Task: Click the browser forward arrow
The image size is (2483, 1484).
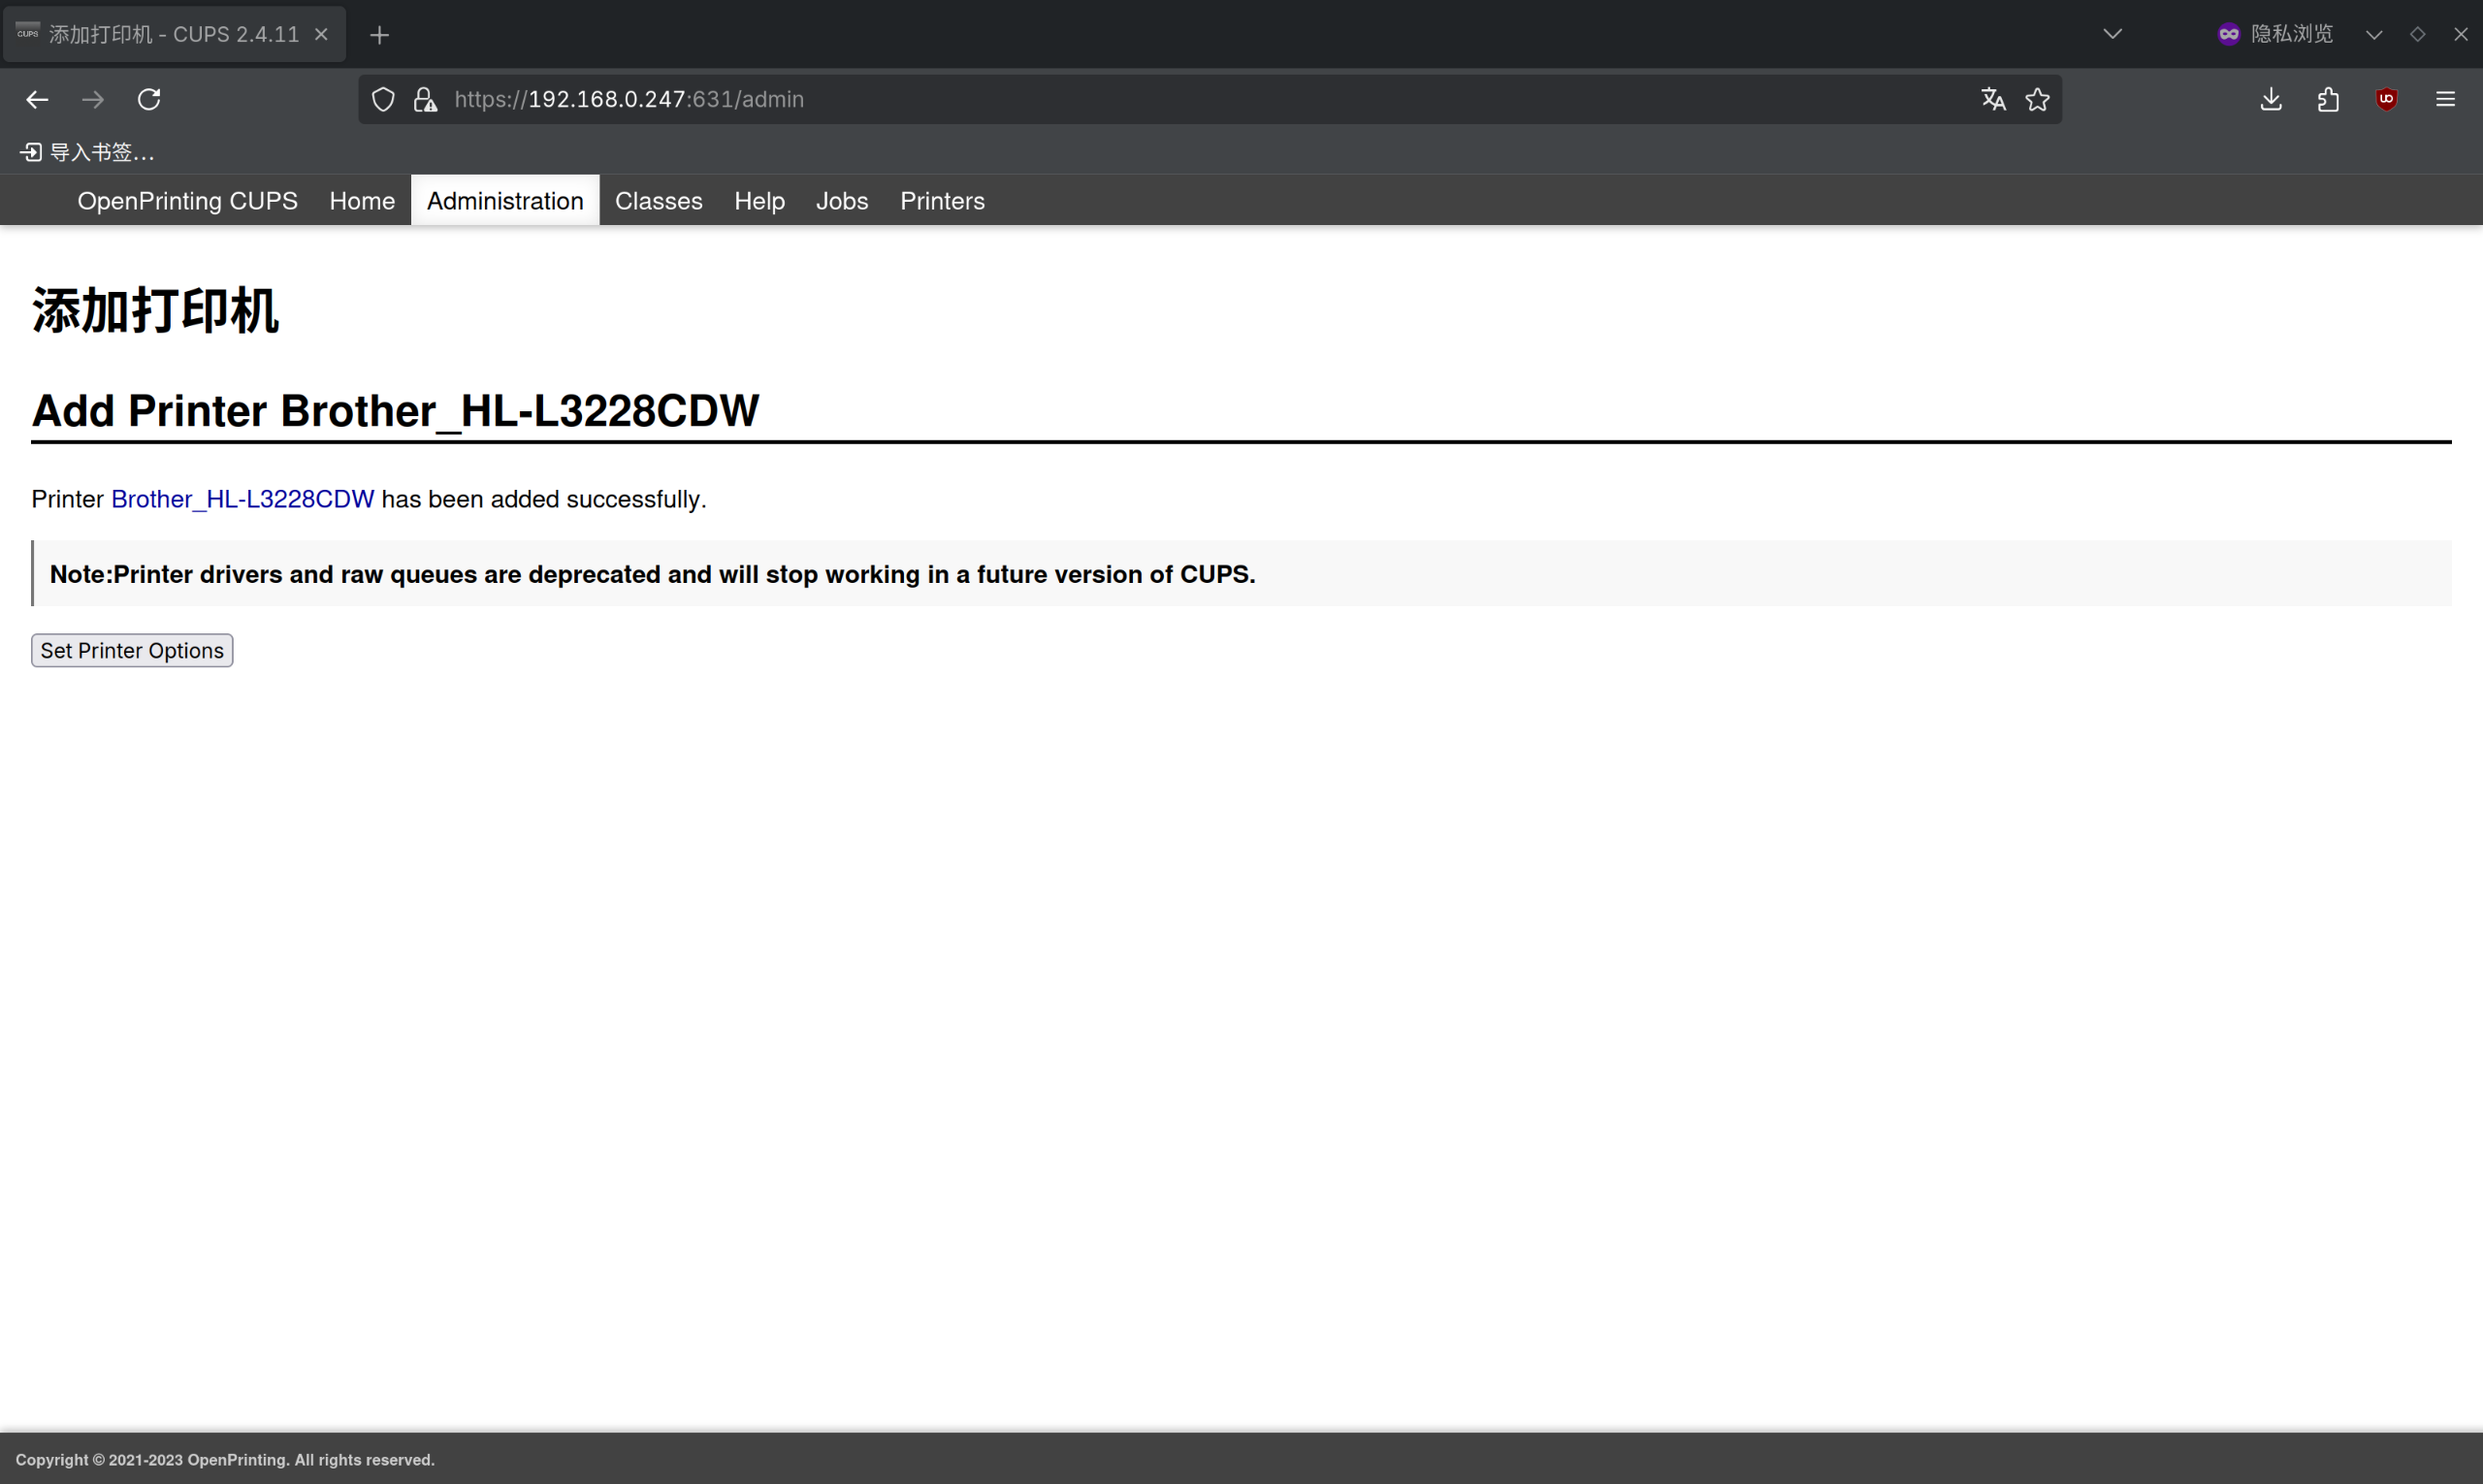Action: pos(93,99)
